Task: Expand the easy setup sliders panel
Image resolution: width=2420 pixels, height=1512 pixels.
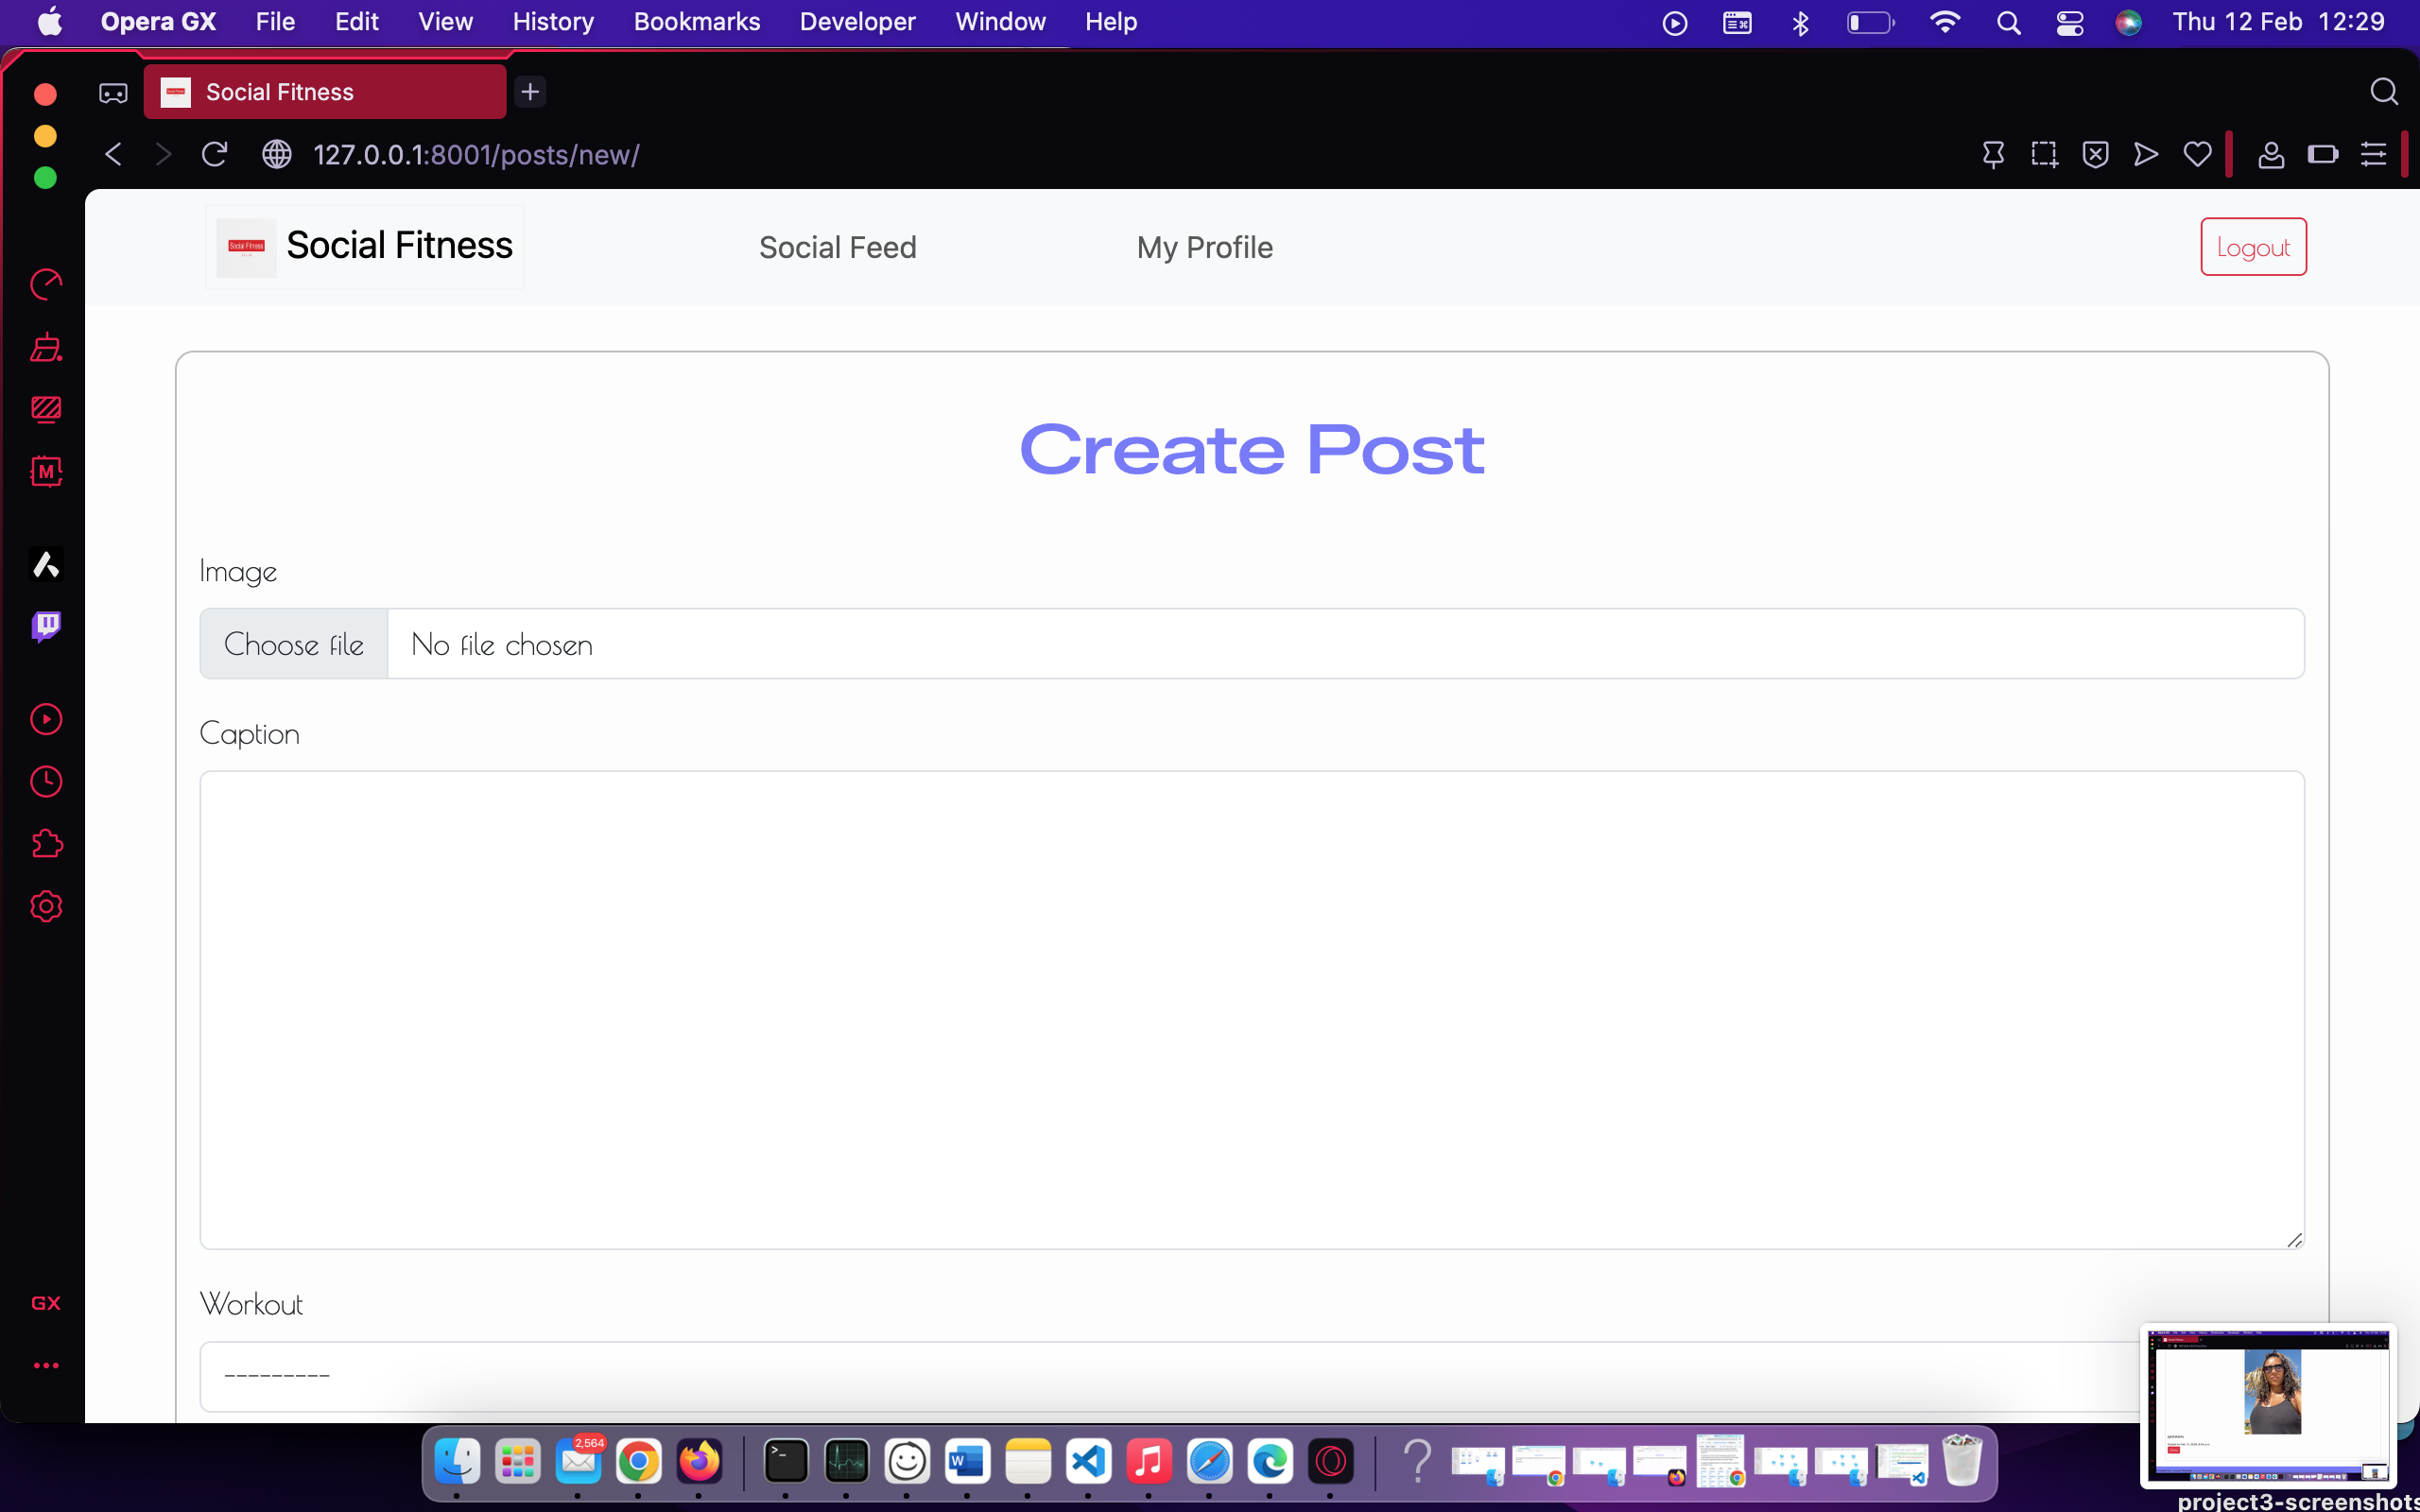Action: pyautogui.click(x=2375, y=154)
